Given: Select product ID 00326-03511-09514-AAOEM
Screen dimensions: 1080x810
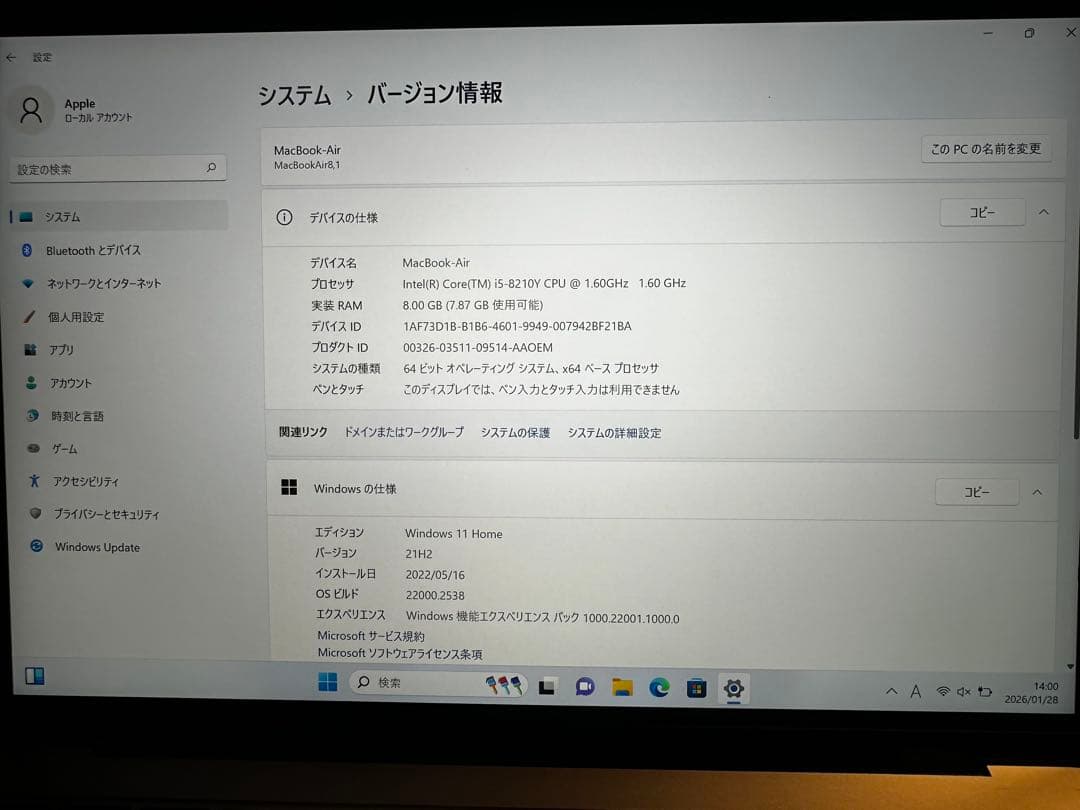Looking at the screenshot, I should (478, 347).
